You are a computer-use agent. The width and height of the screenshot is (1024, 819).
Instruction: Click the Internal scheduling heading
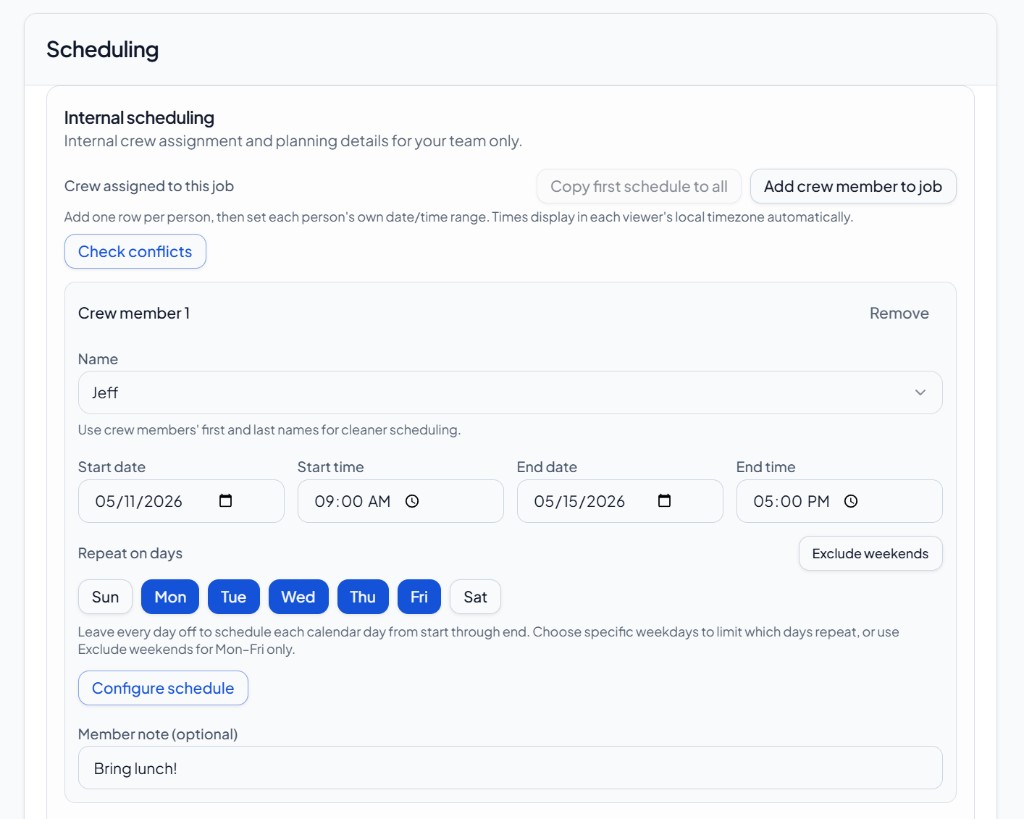tap(139, 118)
